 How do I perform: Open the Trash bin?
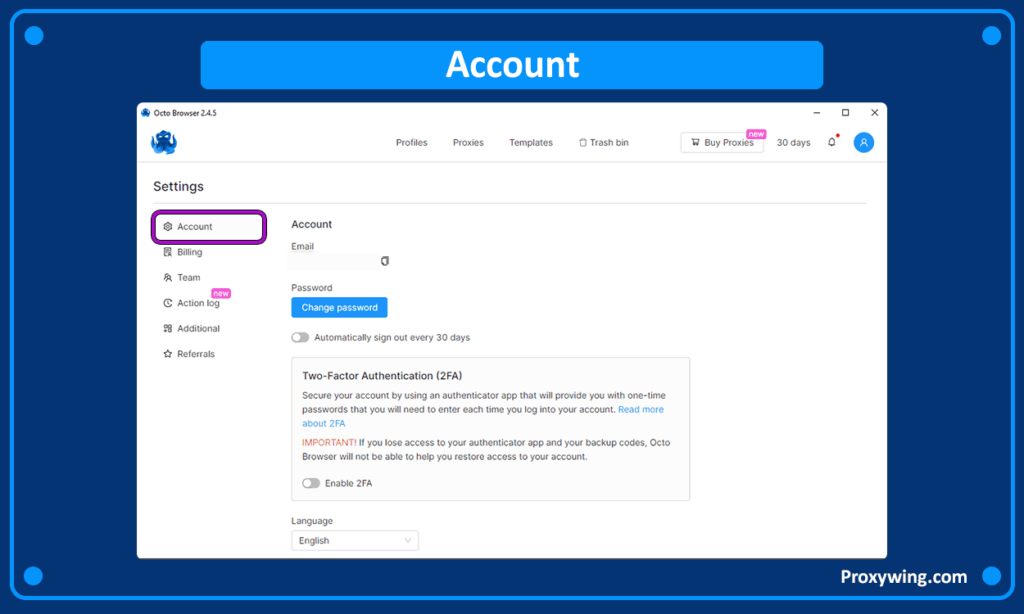point(604,143)
